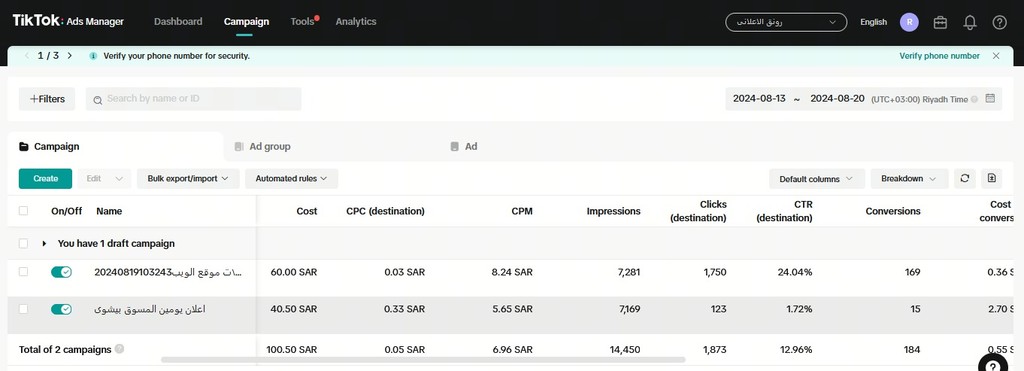Click the Ad group tab icon
The height and width of the screenshot is (371, 1024).
[x=239, y=146]
